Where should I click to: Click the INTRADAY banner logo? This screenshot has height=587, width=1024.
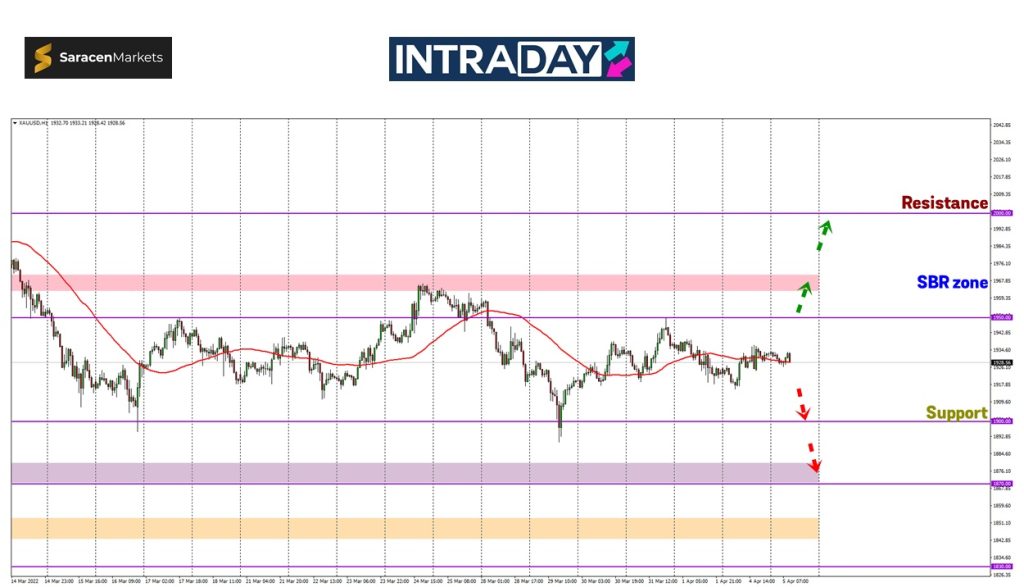[511, 59]
